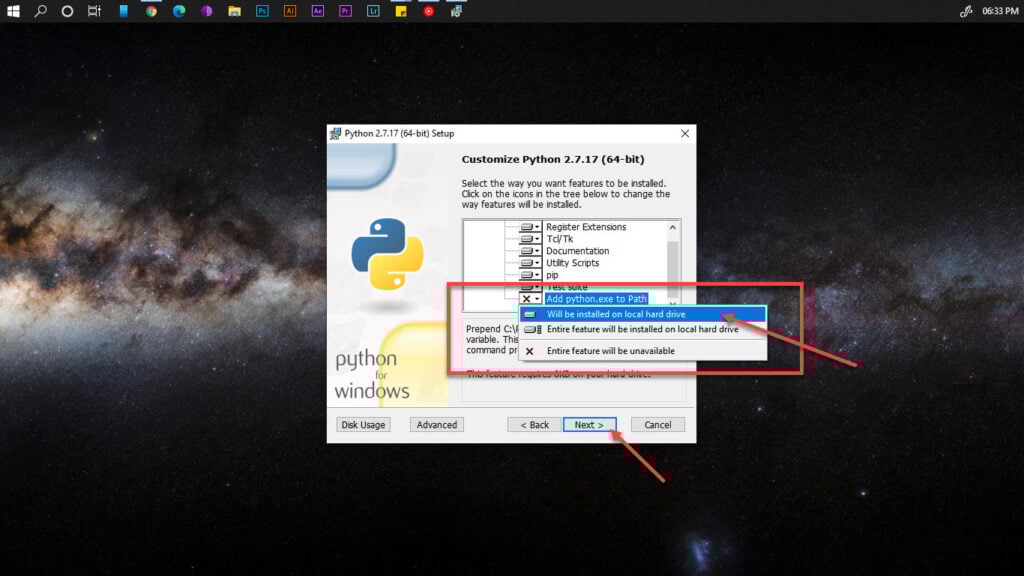Open taskbar search magnifier
This screenshot has width=1024, height=576.
pos(40,11)
